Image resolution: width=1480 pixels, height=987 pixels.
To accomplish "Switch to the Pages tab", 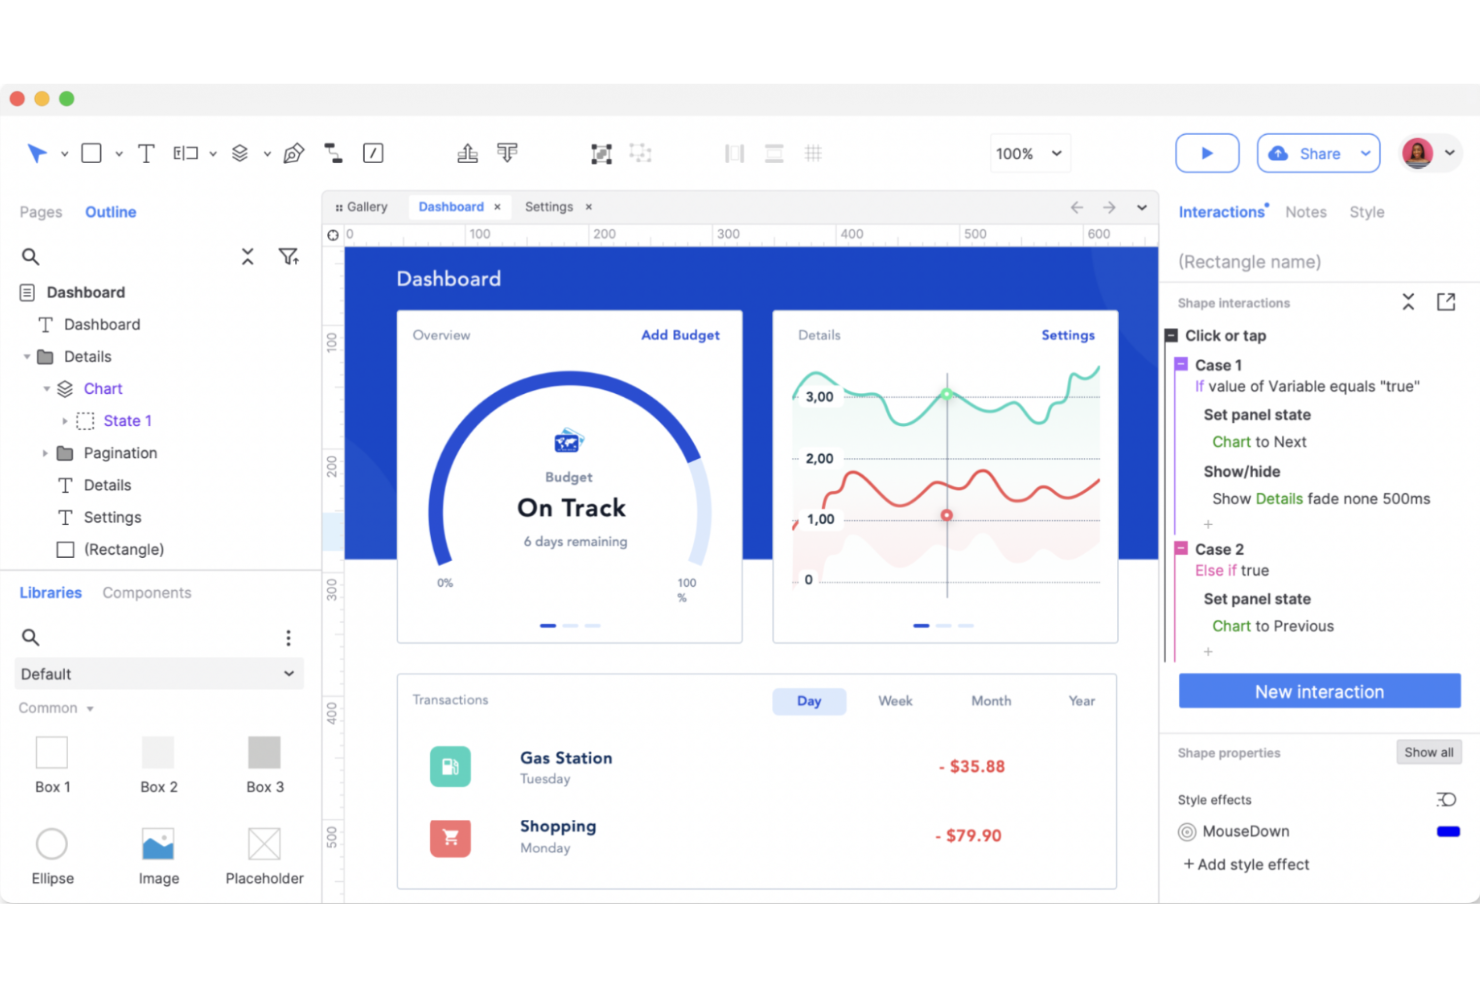I will pyautogui.click(x=41, y=212).
